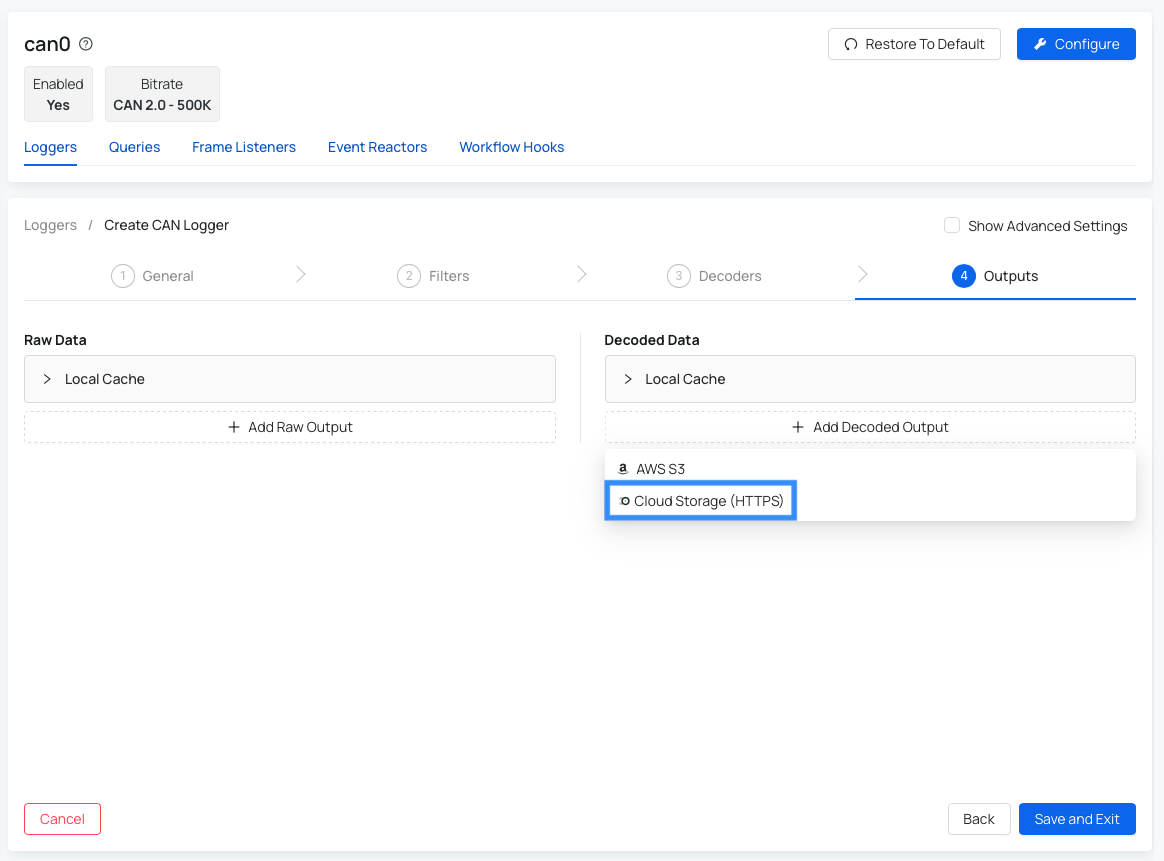Click the can0 title
1164x861 pixels.
click(x=47, y=44)
